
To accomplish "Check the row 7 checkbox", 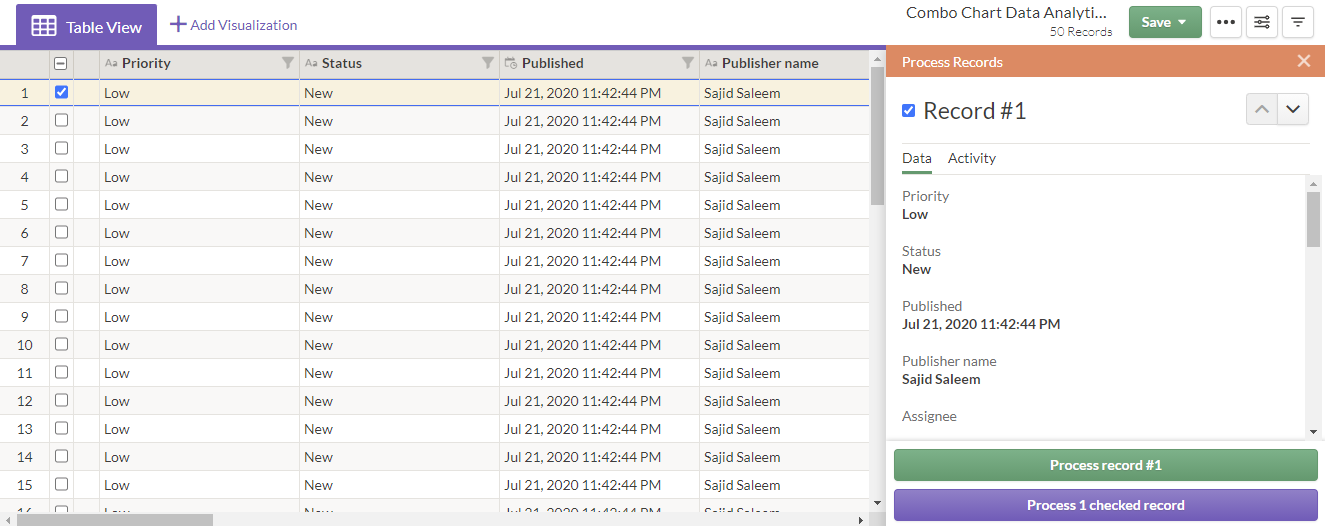I will click(61, 260).
